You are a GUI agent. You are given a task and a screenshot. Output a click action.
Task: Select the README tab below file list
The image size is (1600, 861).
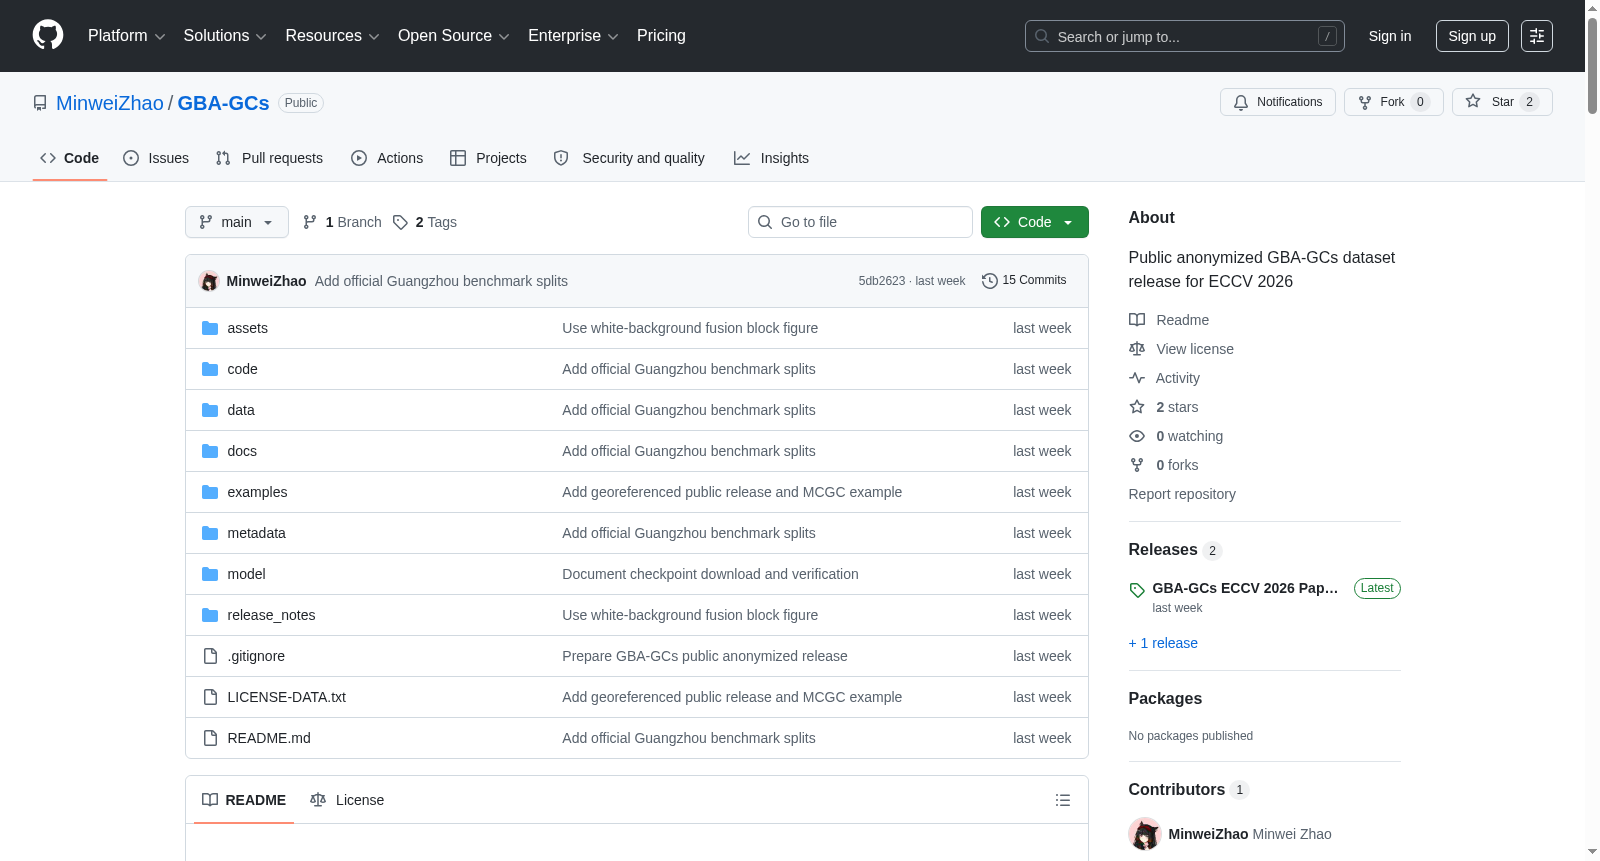pos(244,800)
